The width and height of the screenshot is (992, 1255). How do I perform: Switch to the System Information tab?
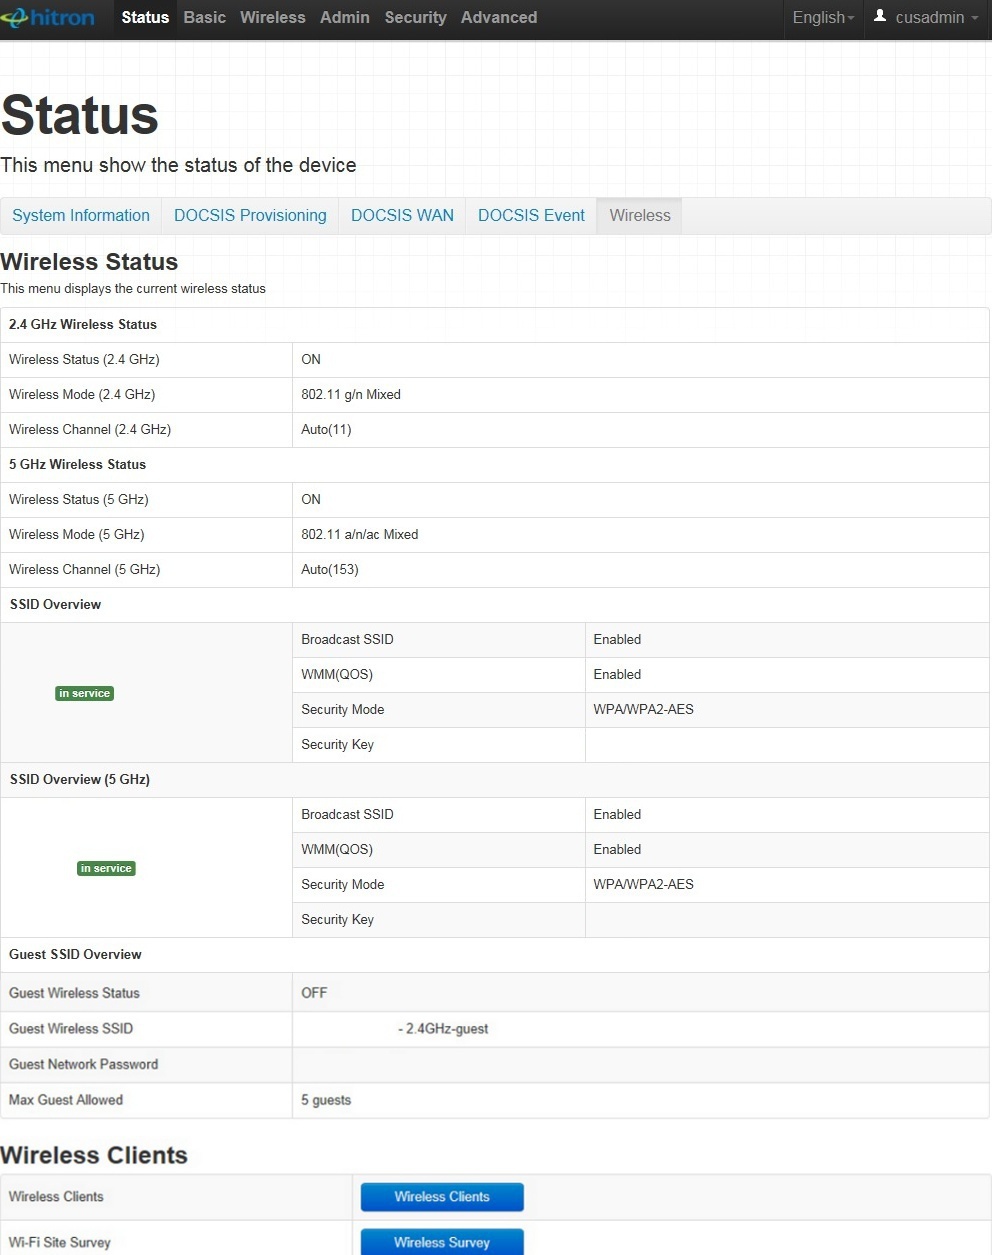[81, 216]
